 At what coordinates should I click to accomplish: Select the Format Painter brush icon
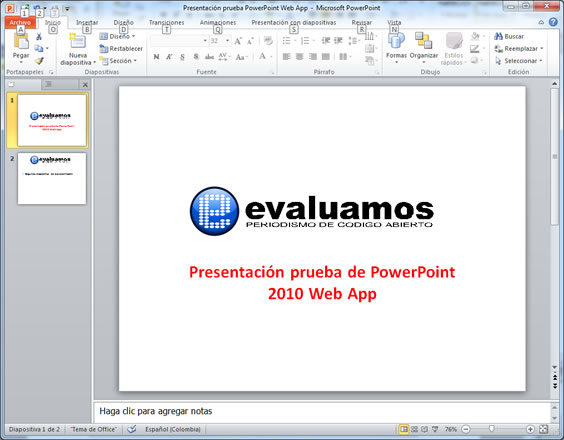point(39,60)
